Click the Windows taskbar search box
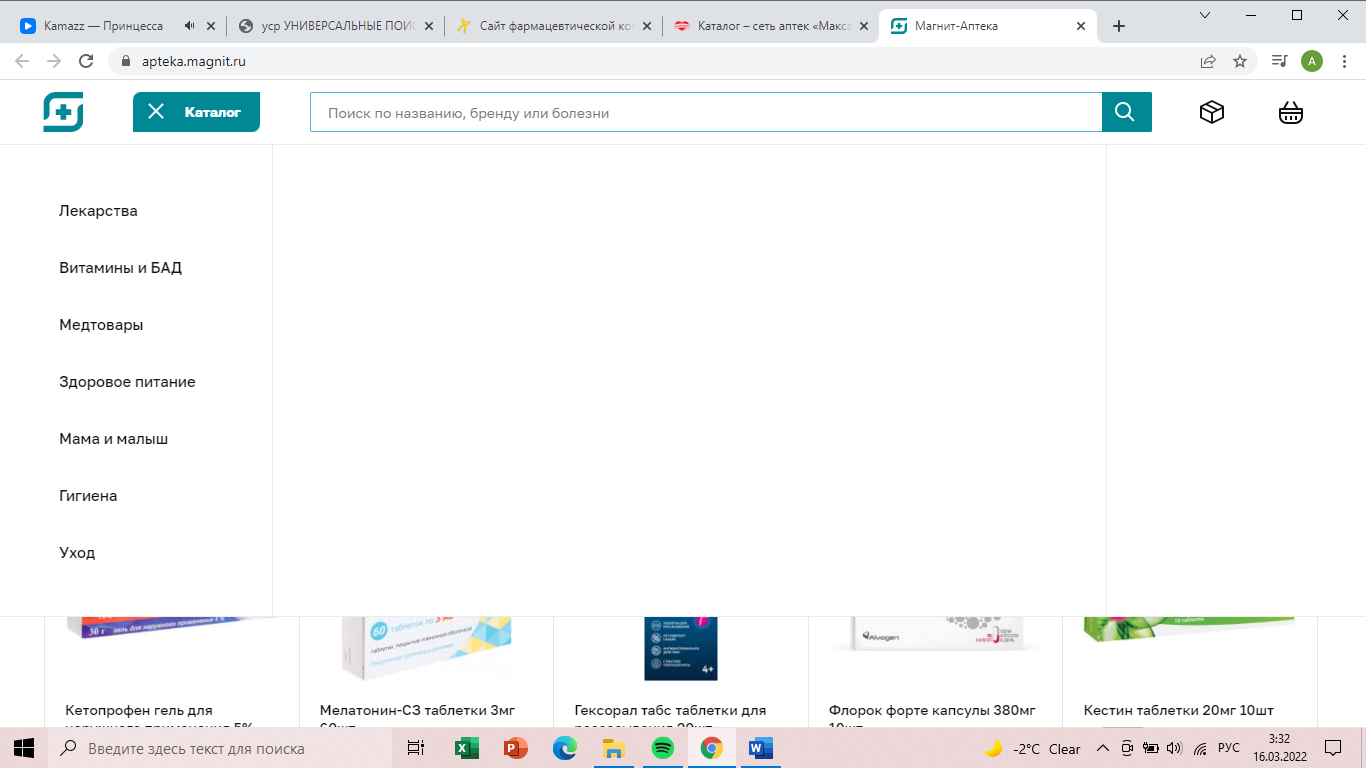Screen dimensions: 1366x768 point(221,748)
